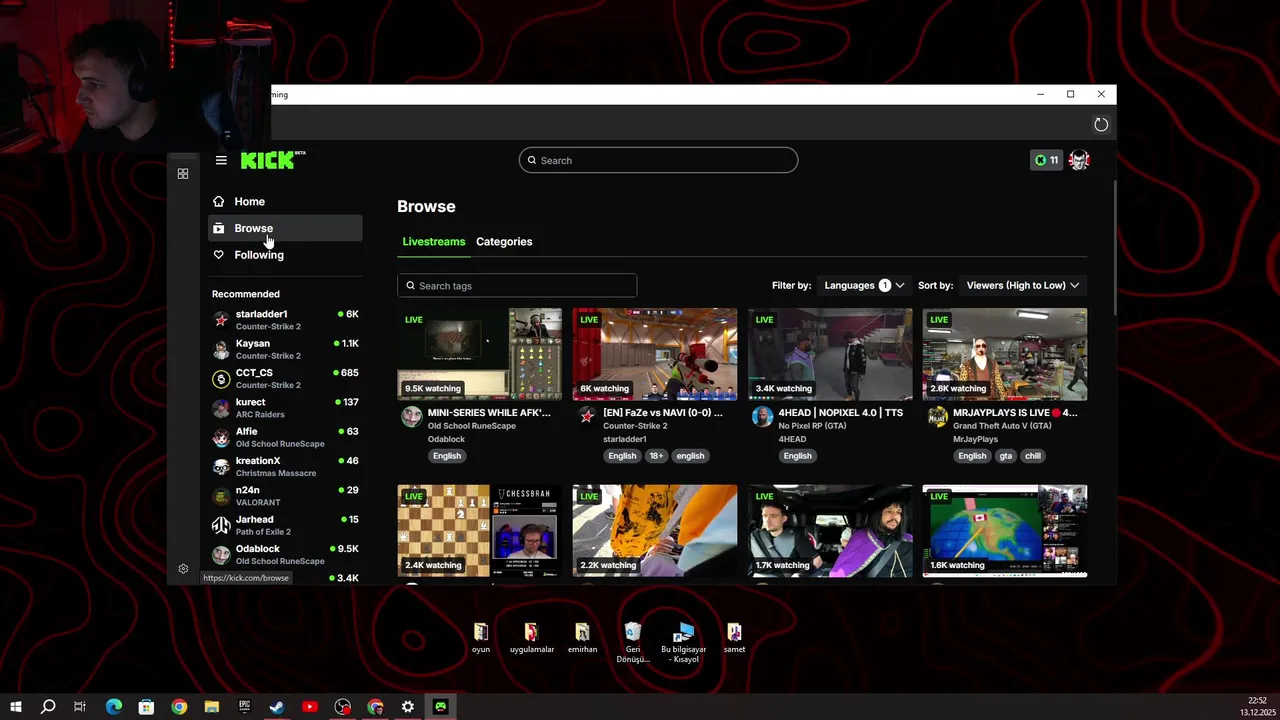Select the oyun desktop folder
Viewport: 1280px width, 720px height.
[x=481, y=638]
